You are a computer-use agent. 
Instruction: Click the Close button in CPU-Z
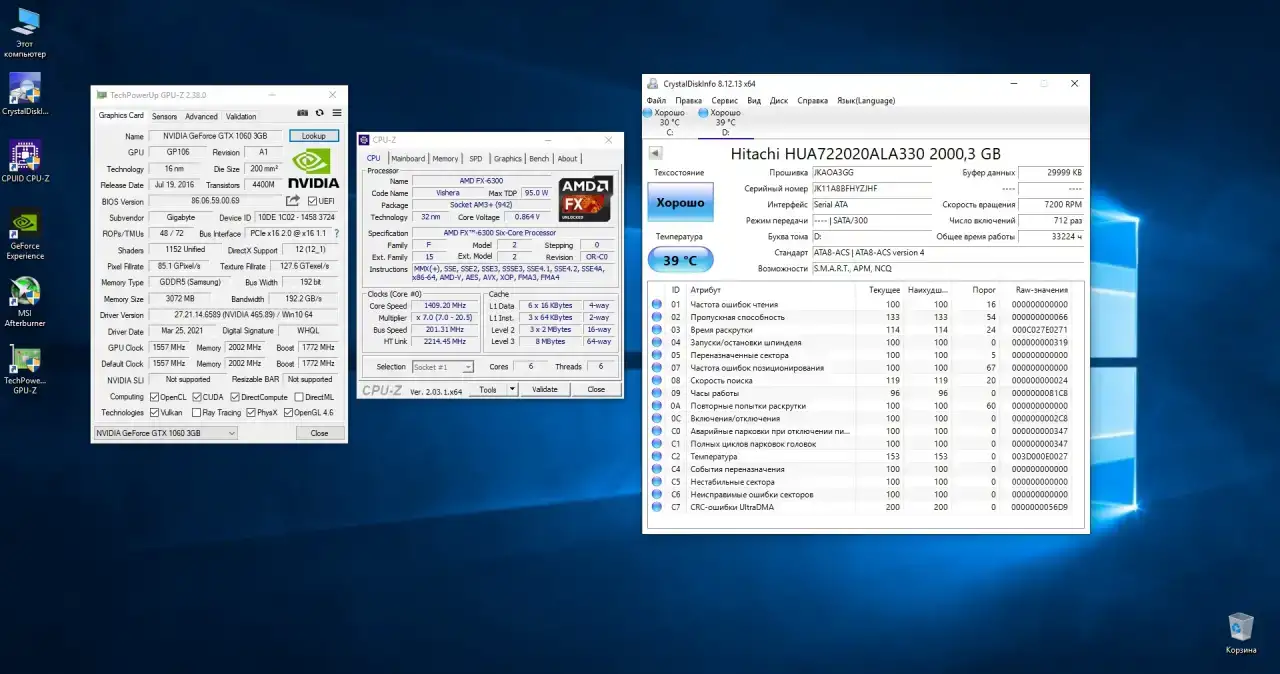pos(596,390)
